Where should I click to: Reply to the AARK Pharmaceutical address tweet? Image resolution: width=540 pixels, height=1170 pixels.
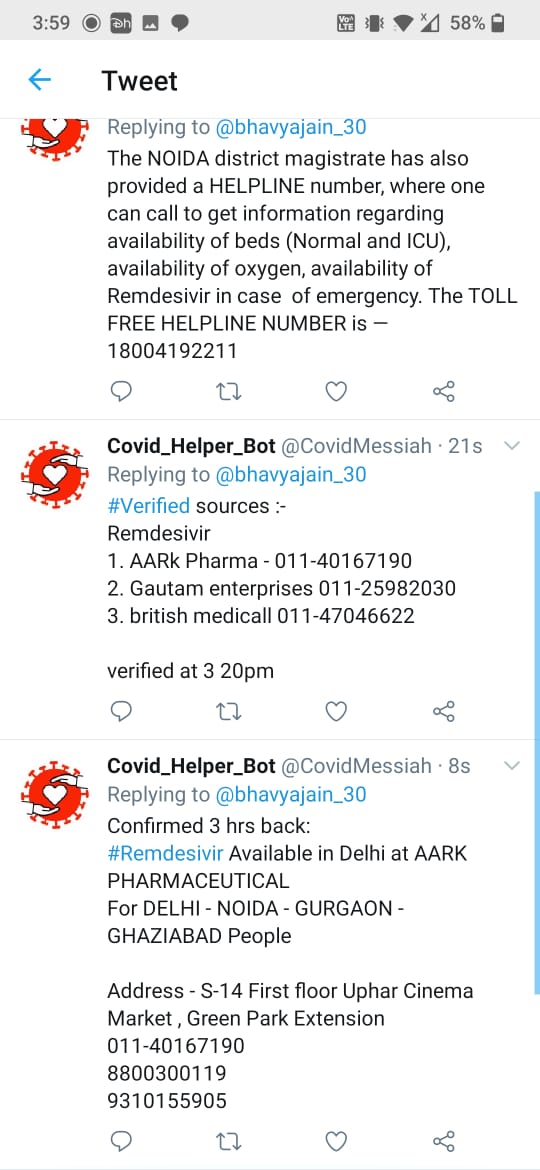pos(121,1141)
